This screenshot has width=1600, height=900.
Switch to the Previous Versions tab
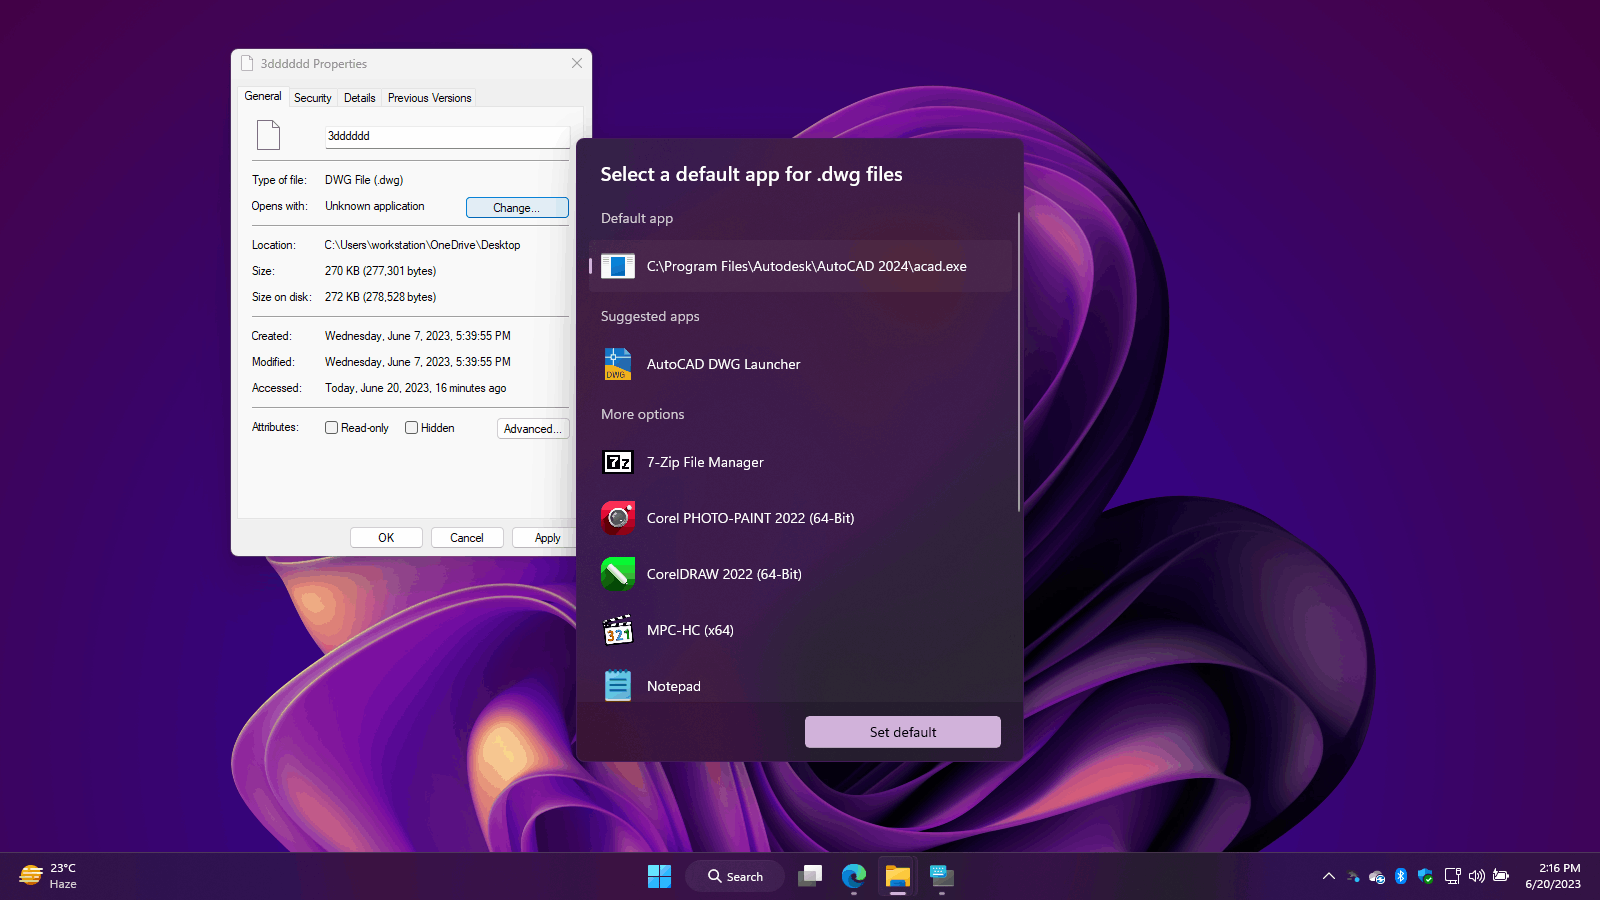(430, 98)
